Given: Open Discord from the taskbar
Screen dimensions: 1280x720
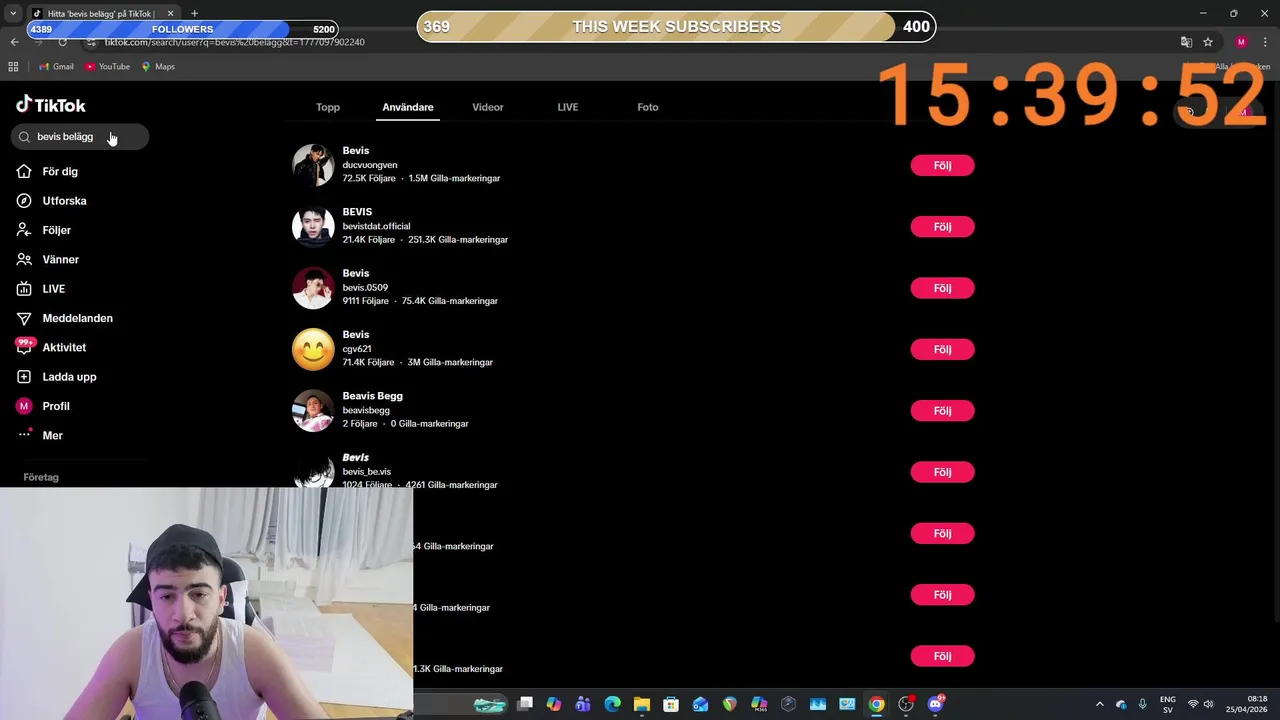Looking at the screenshot, I should pos(936,704).
